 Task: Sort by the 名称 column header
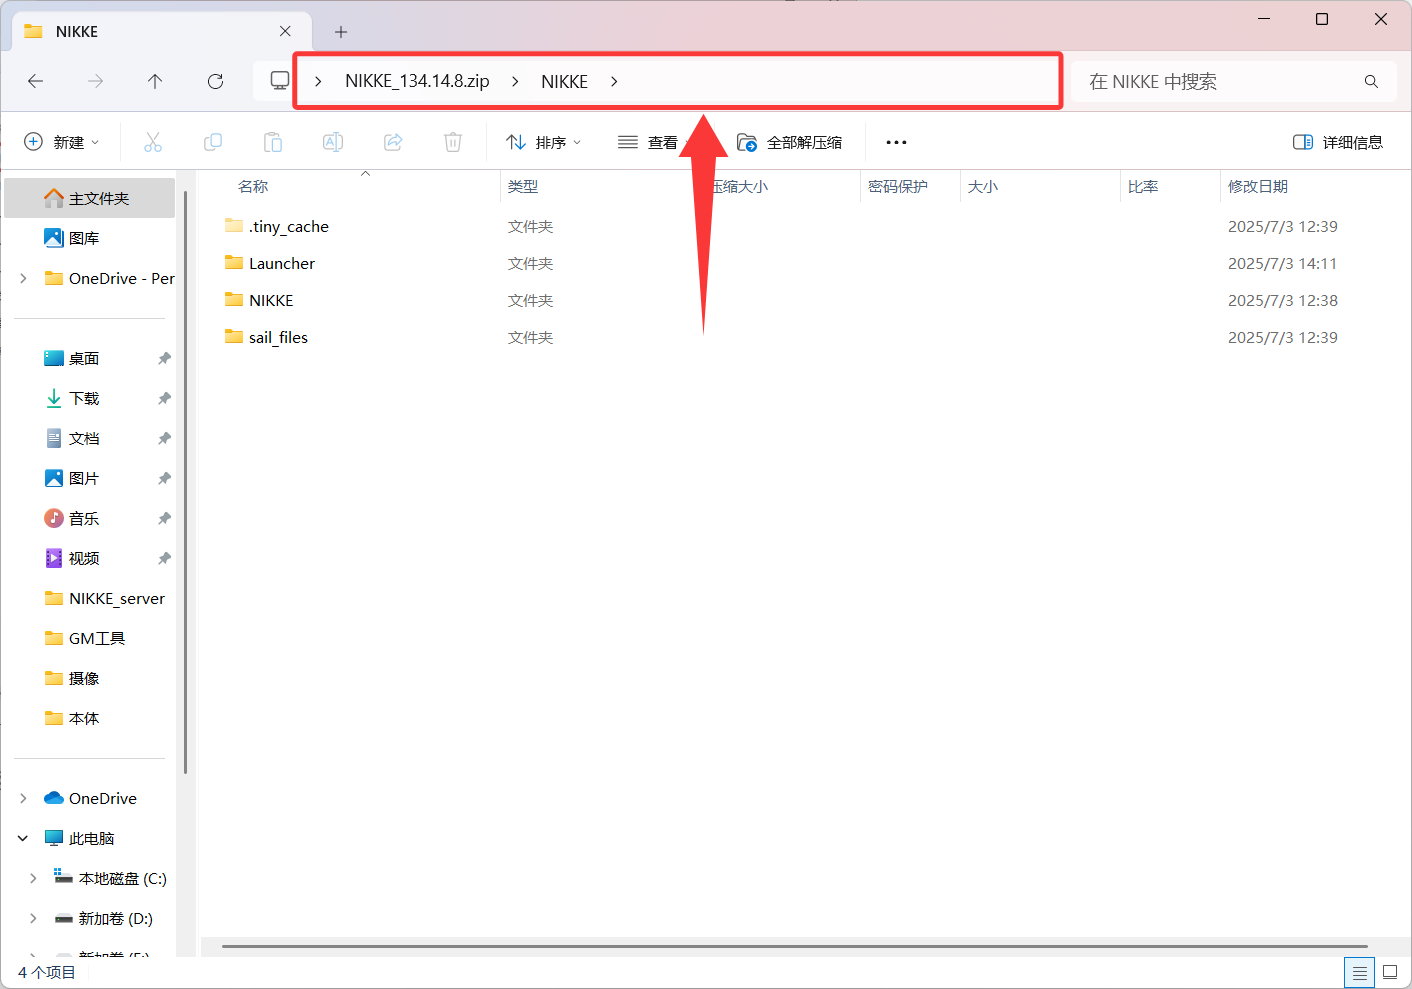(x=253, y=187)
